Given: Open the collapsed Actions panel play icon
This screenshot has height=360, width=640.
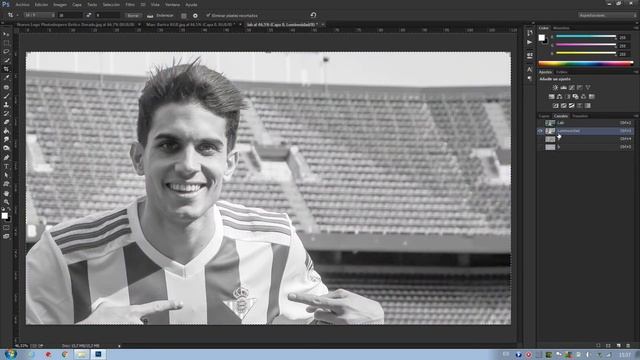Looking at the screenshot, I should (x=529, y=42).
